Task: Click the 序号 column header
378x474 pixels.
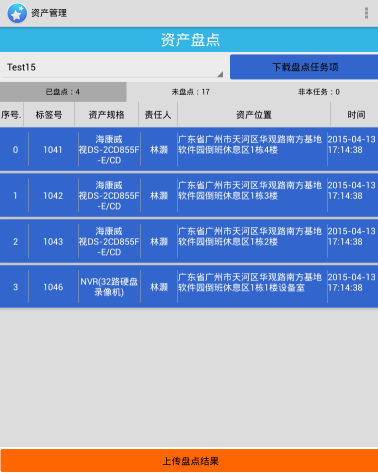Action: [x=11, y=115]
